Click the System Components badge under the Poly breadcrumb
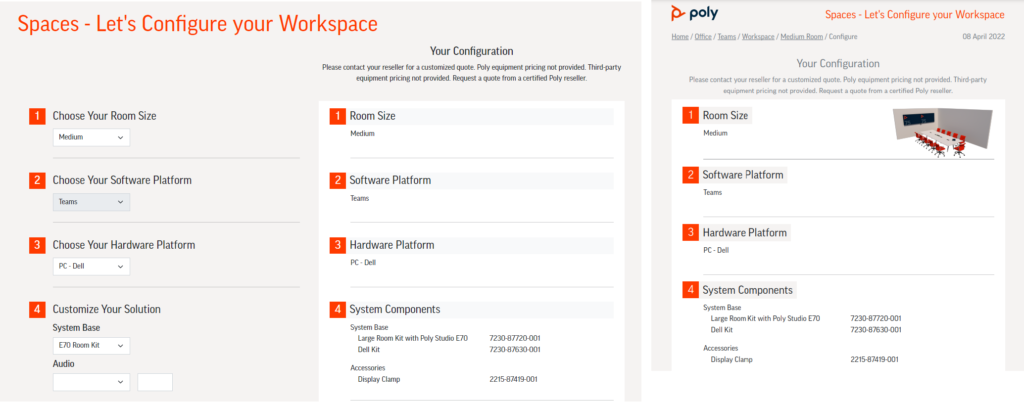The image size is (1024, 404). click(x=689, y=291)
